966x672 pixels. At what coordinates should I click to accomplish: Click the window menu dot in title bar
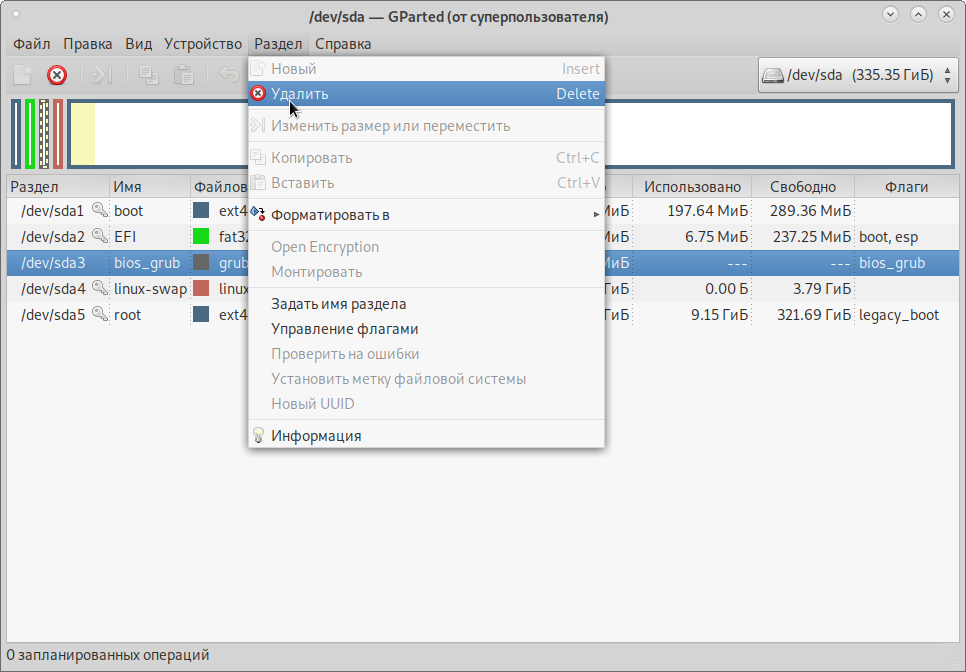pyautogui.click(x=16, y=14)
